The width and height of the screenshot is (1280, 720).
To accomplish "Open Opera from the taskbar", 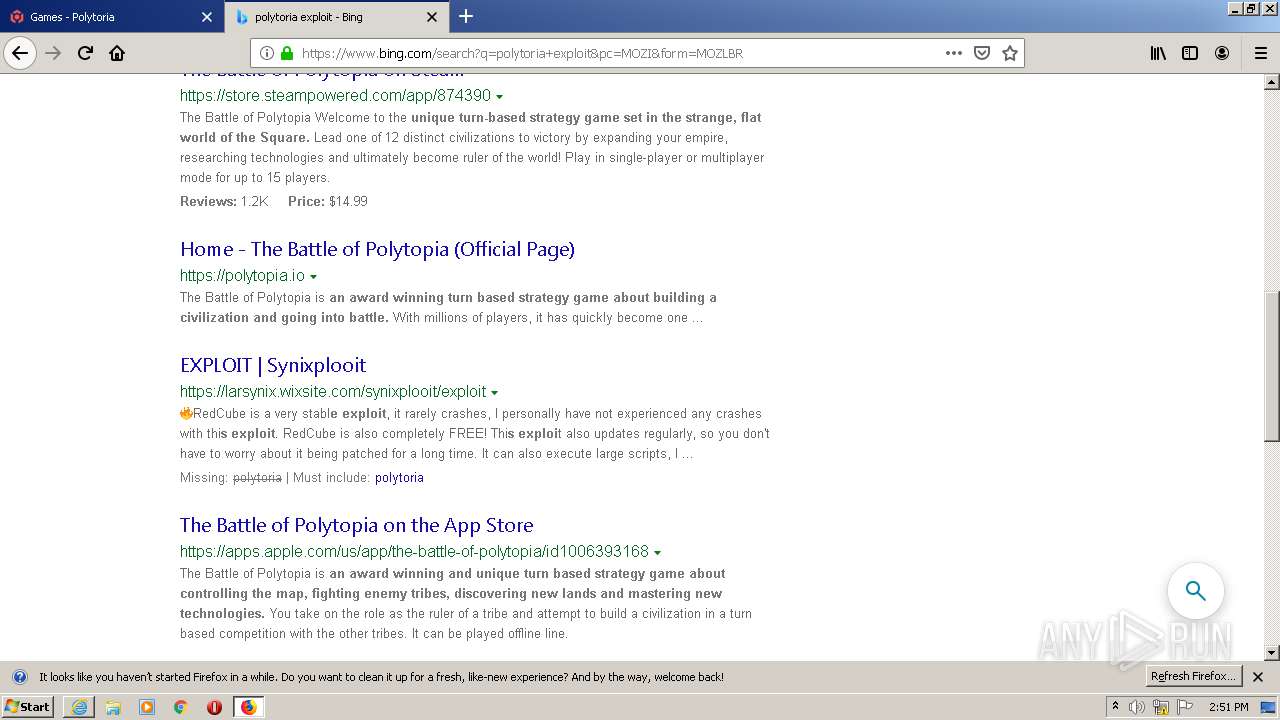I will click(x=214, y=707).
